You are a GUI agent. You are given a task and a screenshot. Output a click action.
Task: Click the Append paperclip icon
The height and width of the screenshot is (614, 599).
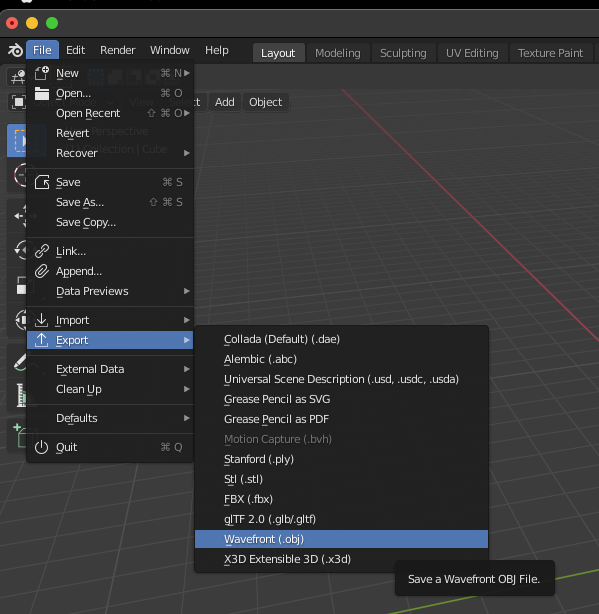[41, 271]
